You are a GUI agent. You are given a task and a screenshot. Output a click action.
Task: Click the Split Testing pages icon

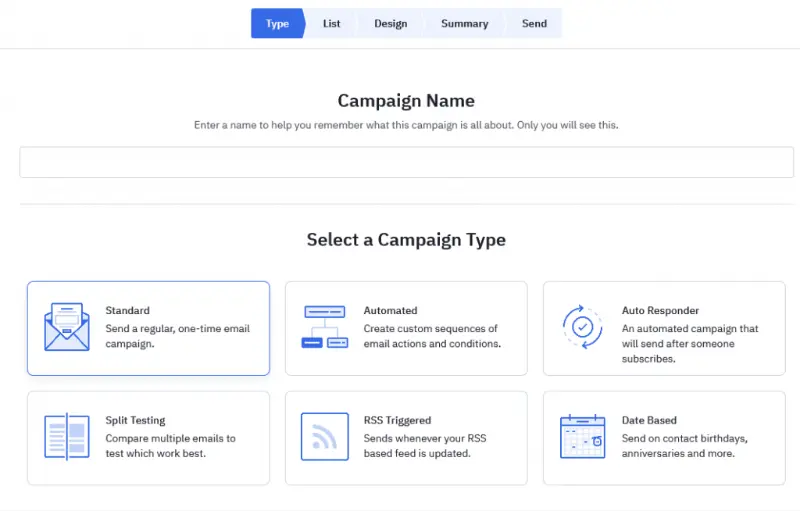pos(67,437)
